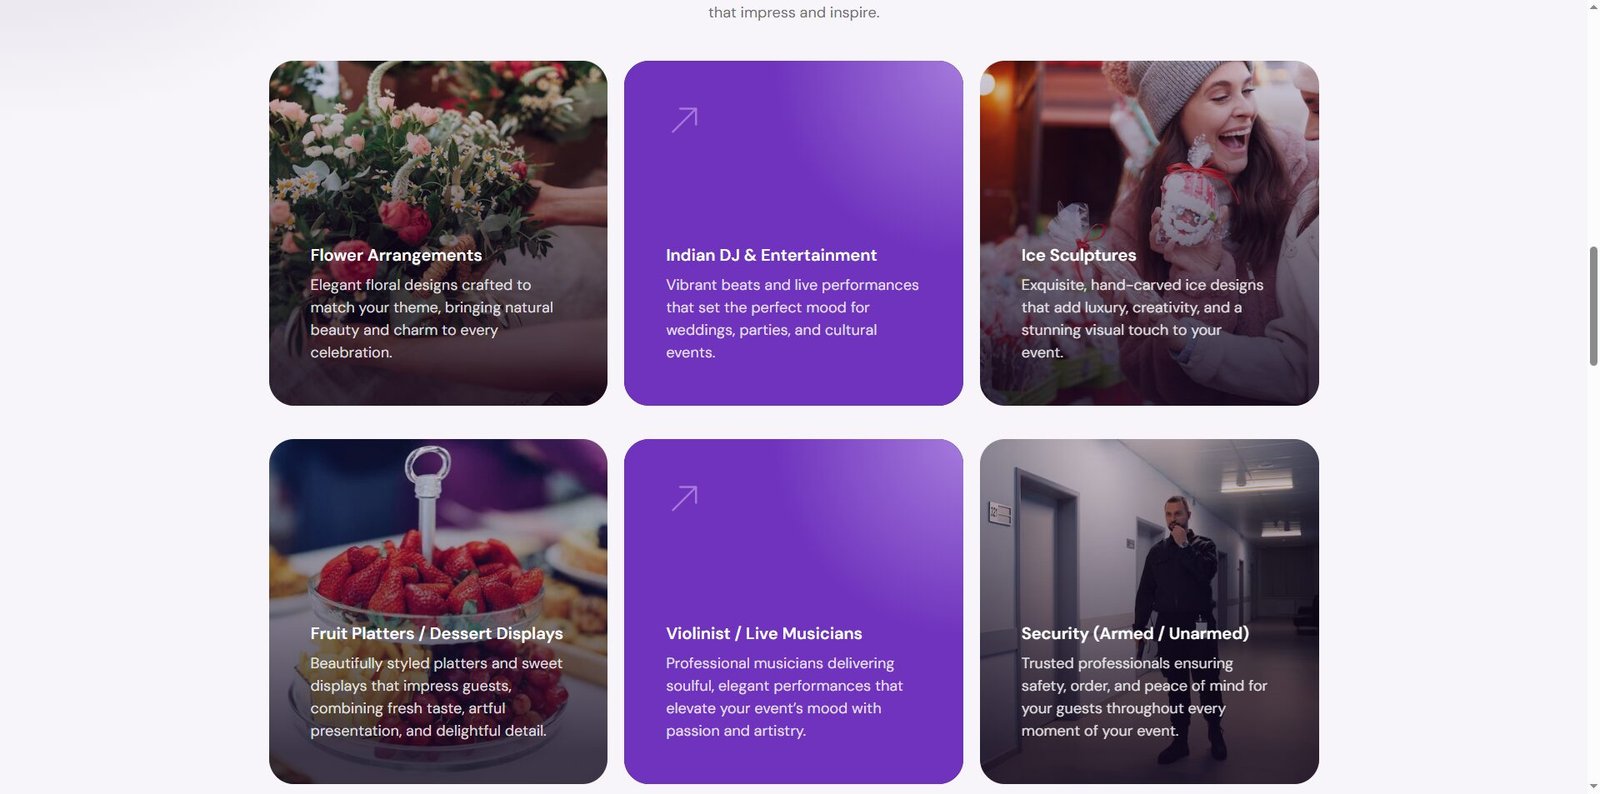Click the 'that impress and inspire' text
Viewport: 1600px width, 794px height.
tap(793, 12)
